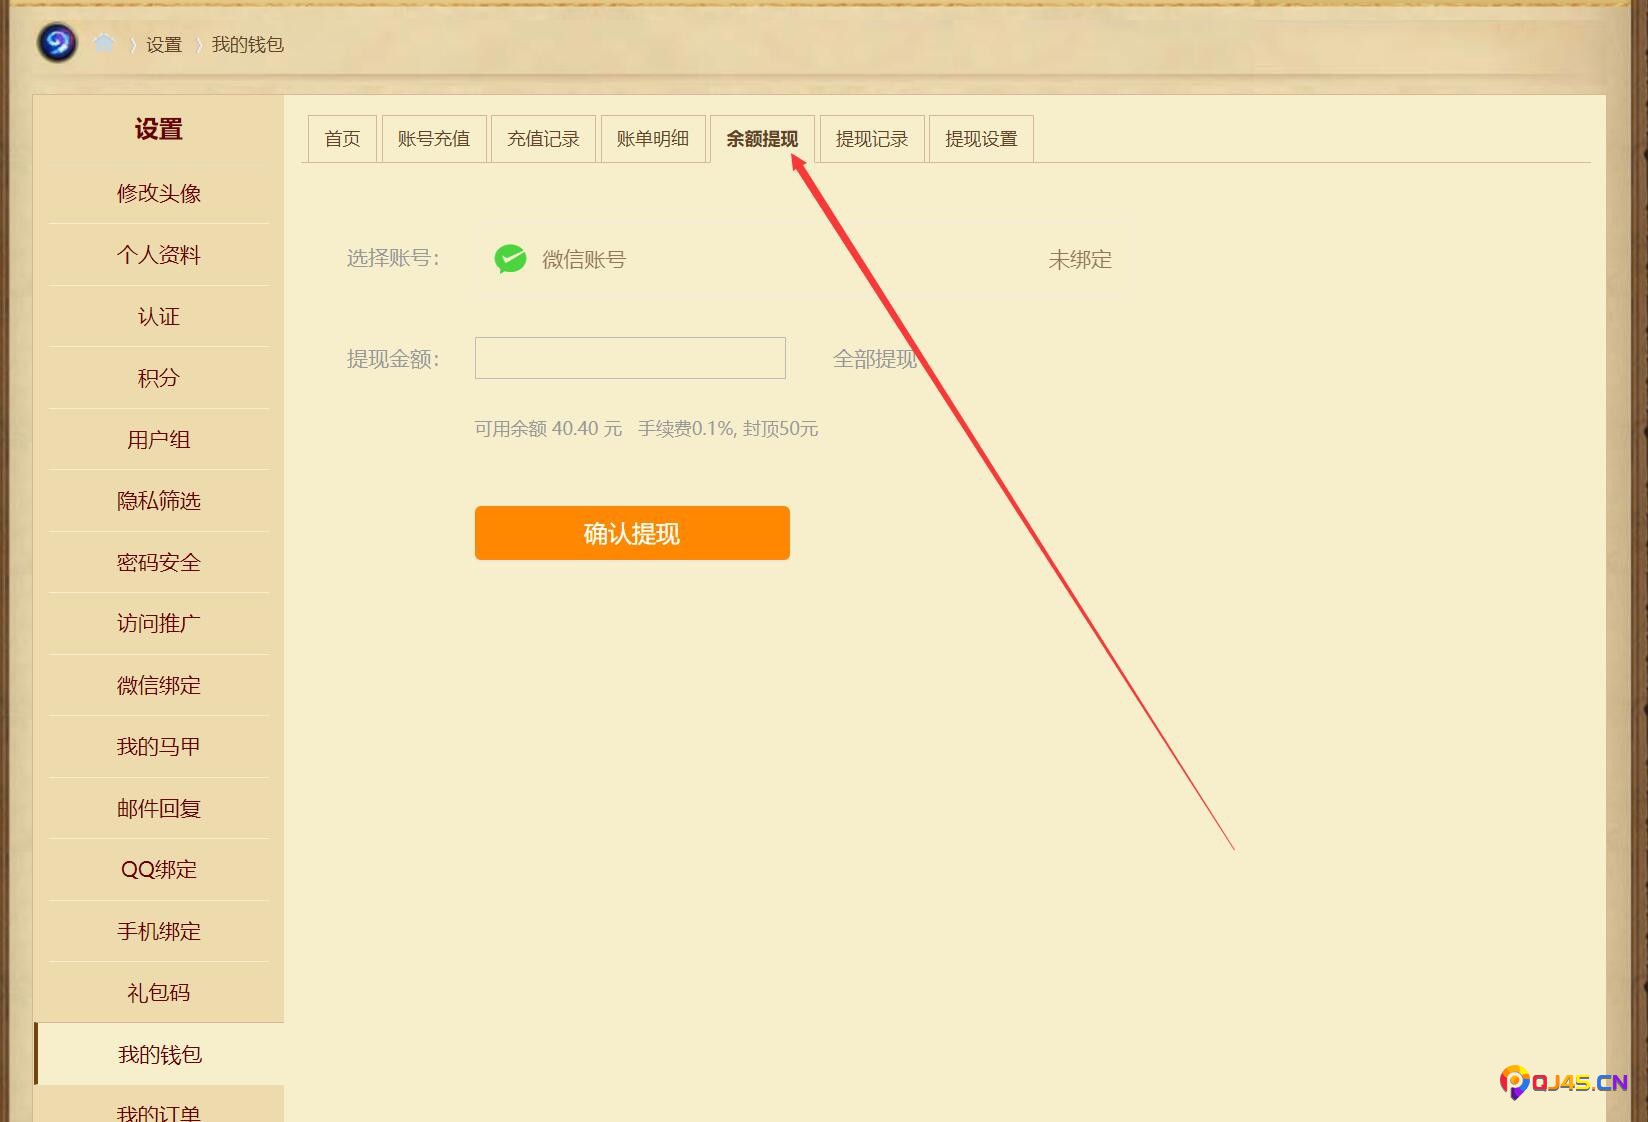This screenshot has width=1648, height=1122.
Task: Open the 设置 breadcrumb link
Action: coord(164,45)
